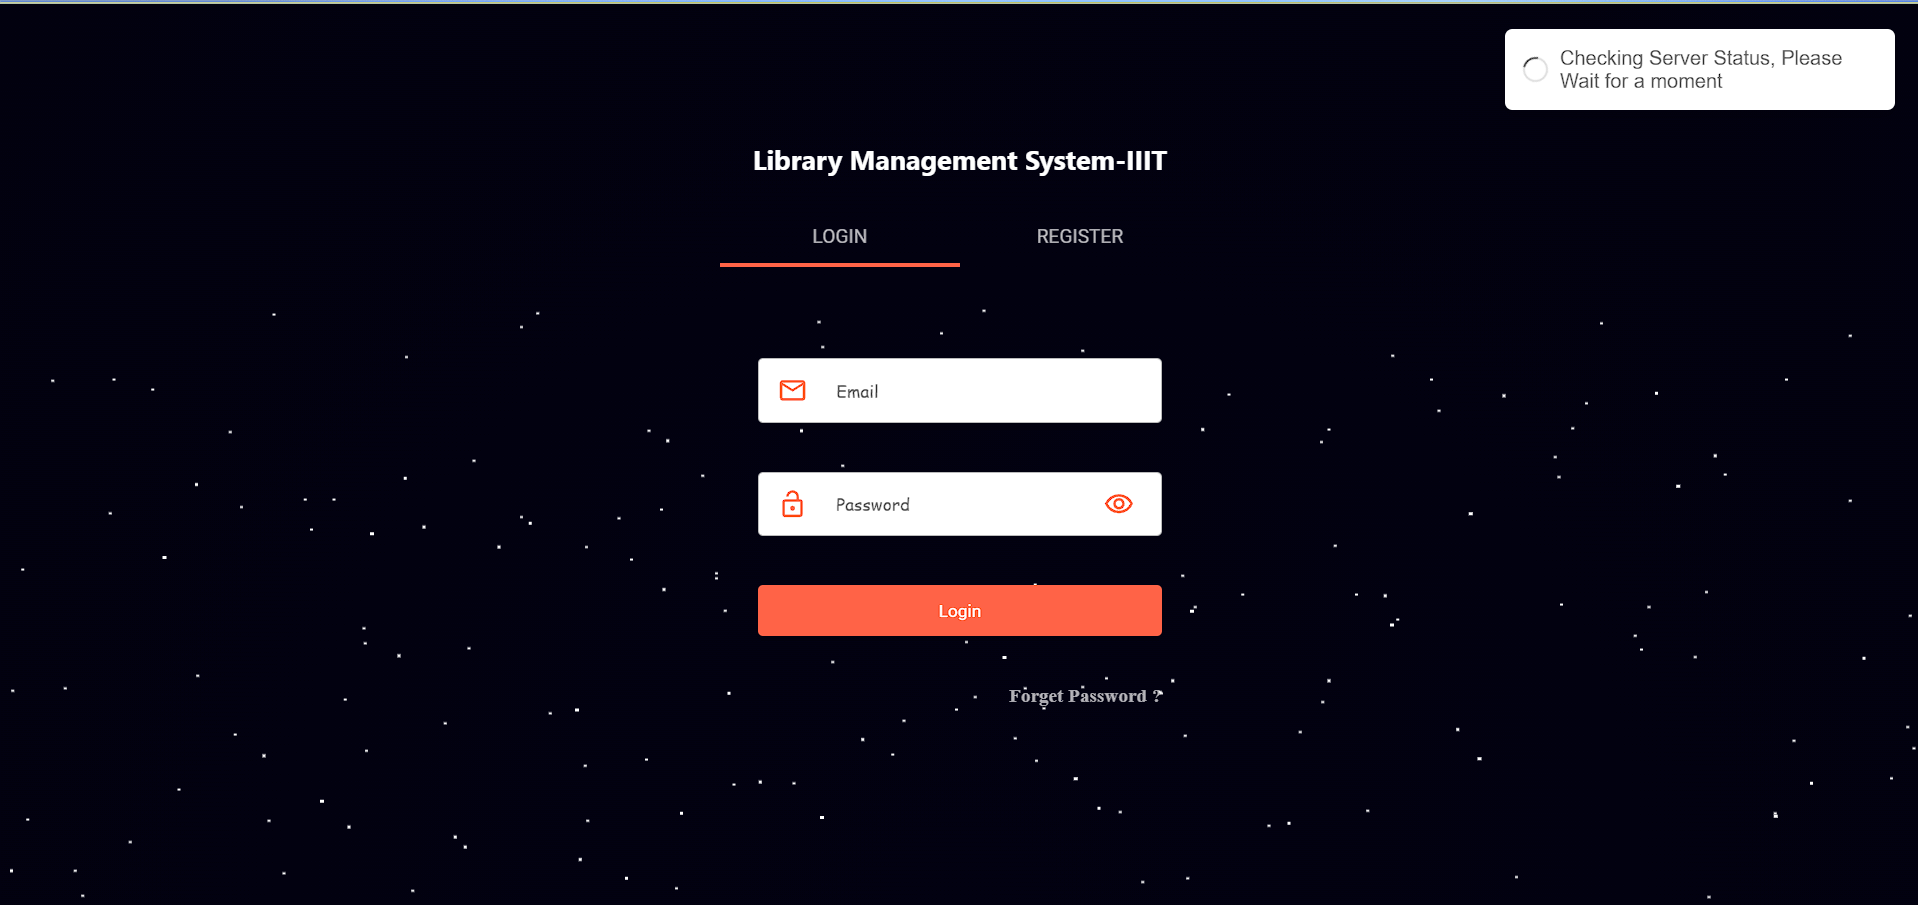Click the loading spinner in the notification
1918x905 pixels.
(x=1534, y=69)
